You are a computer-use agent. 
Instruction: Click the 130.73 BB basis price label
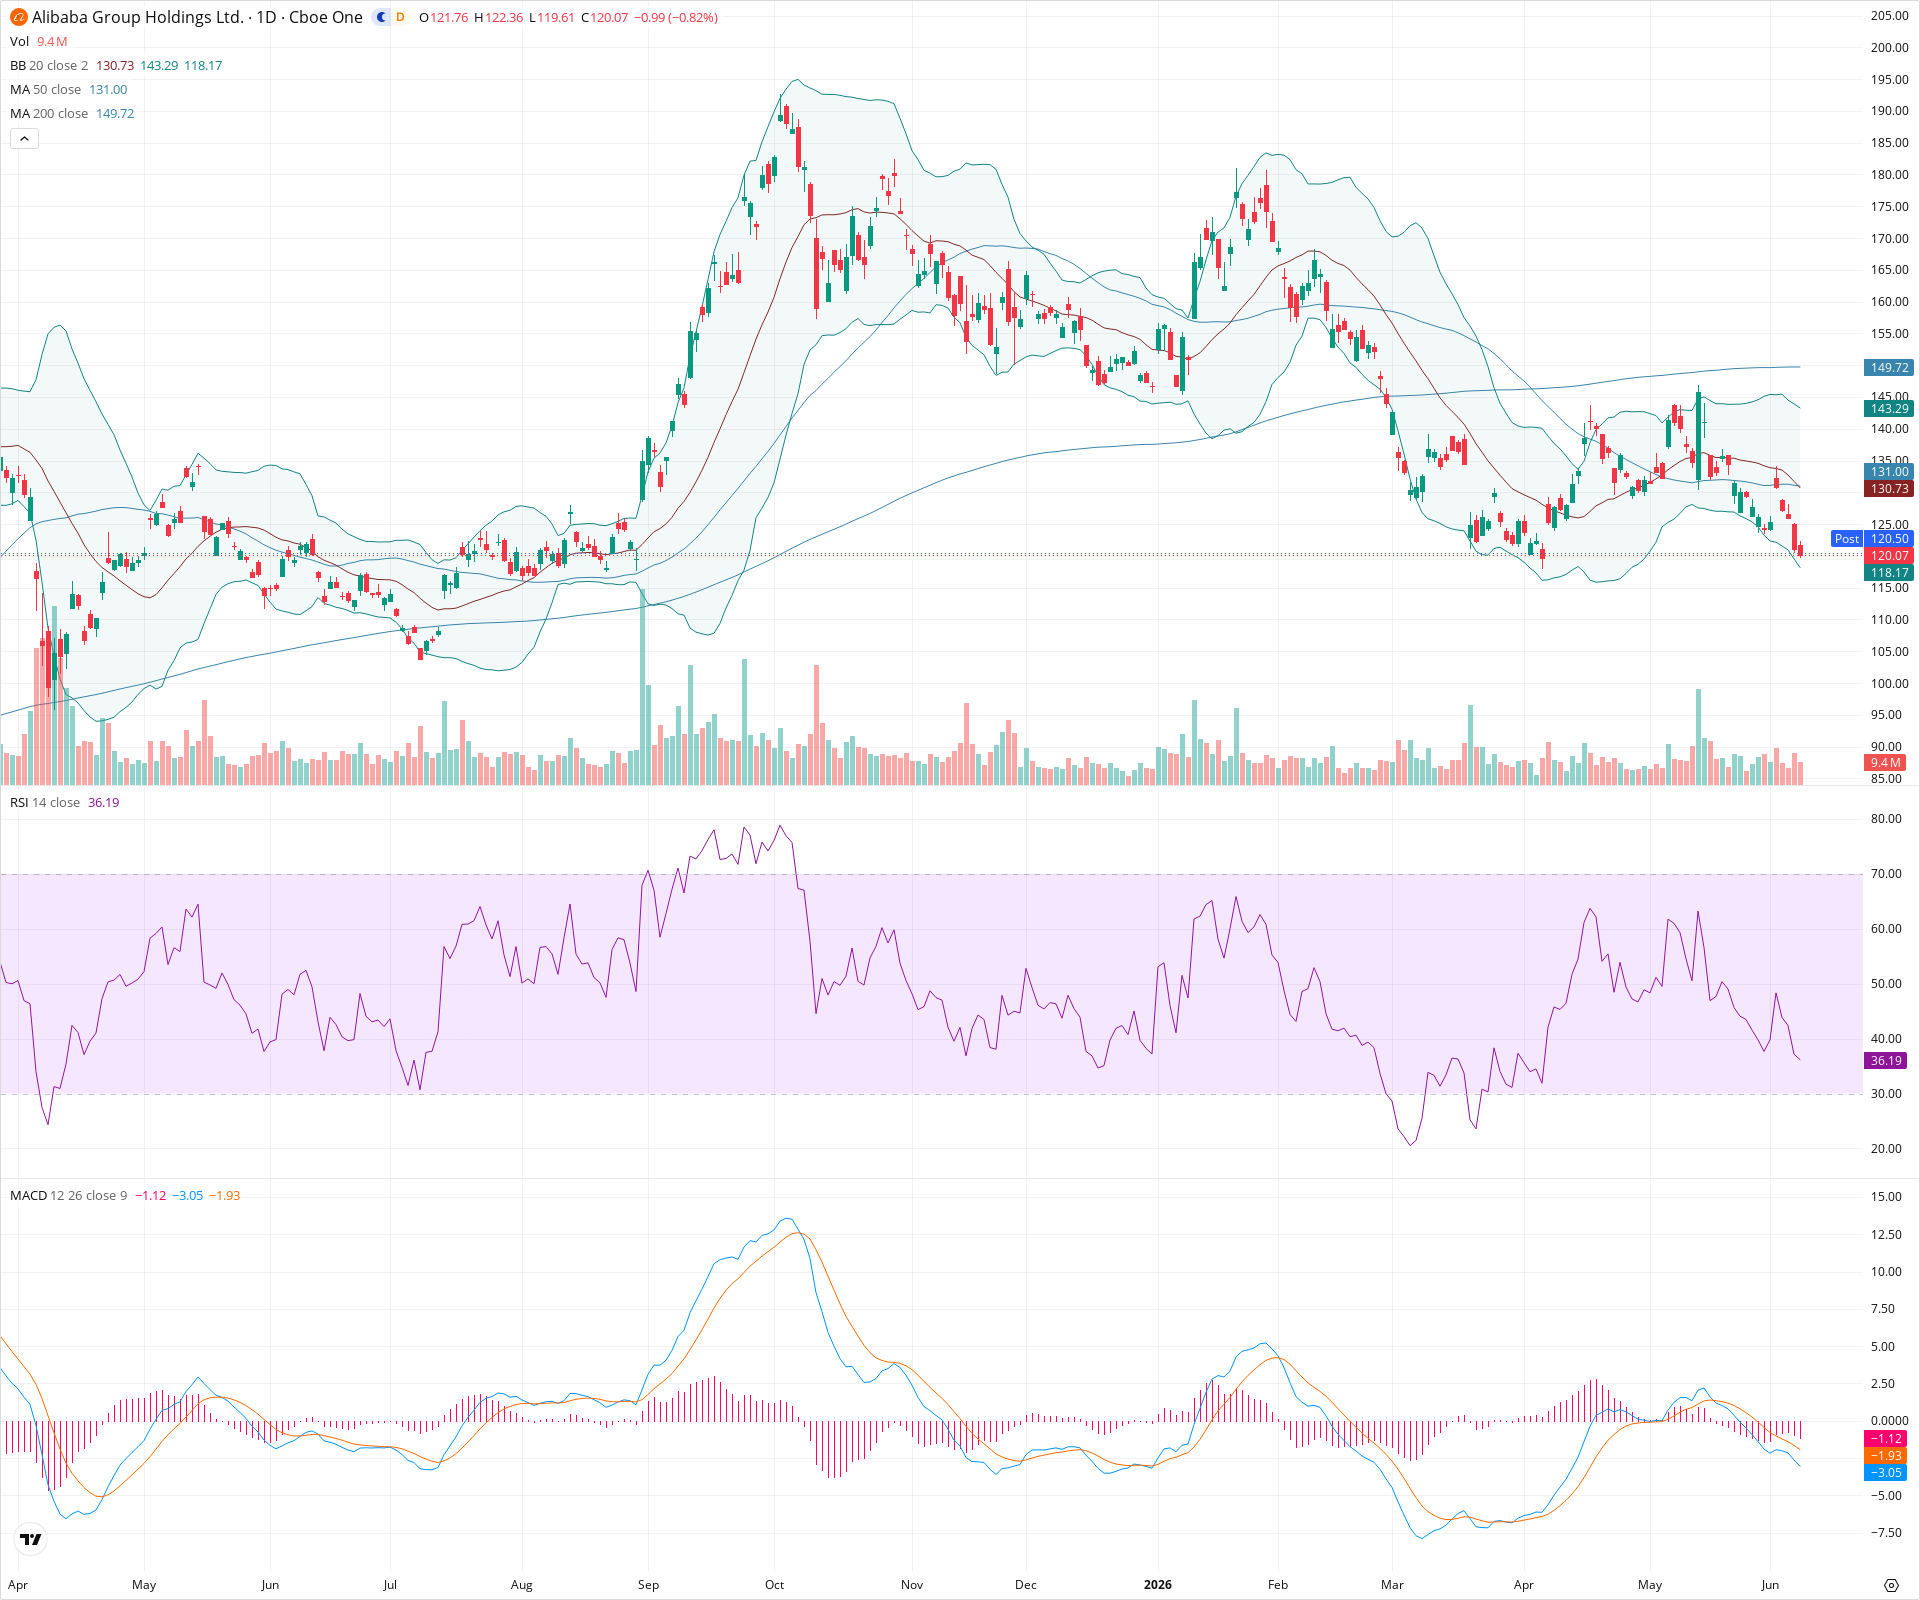(1889, 489)
